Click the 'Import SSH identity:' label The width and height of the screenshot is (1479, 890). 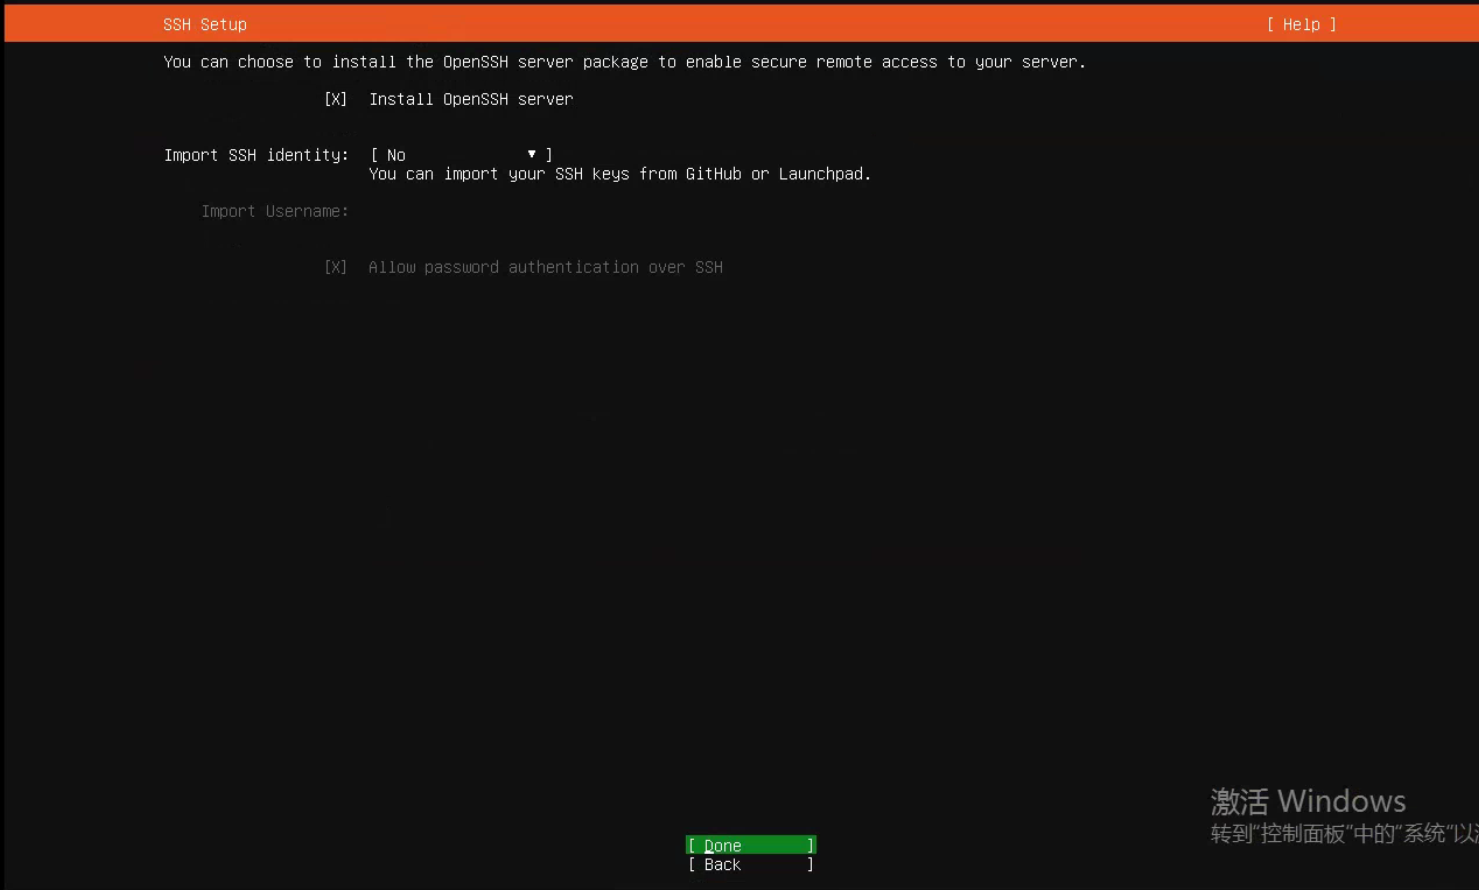256,155
